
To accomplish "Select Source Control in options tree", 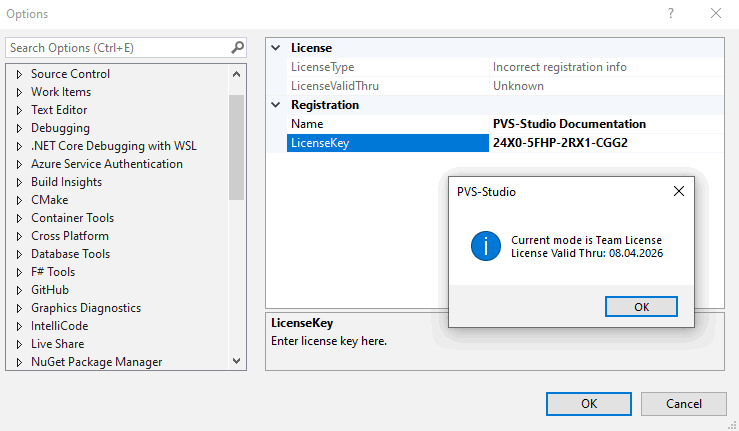I will 70,74.
